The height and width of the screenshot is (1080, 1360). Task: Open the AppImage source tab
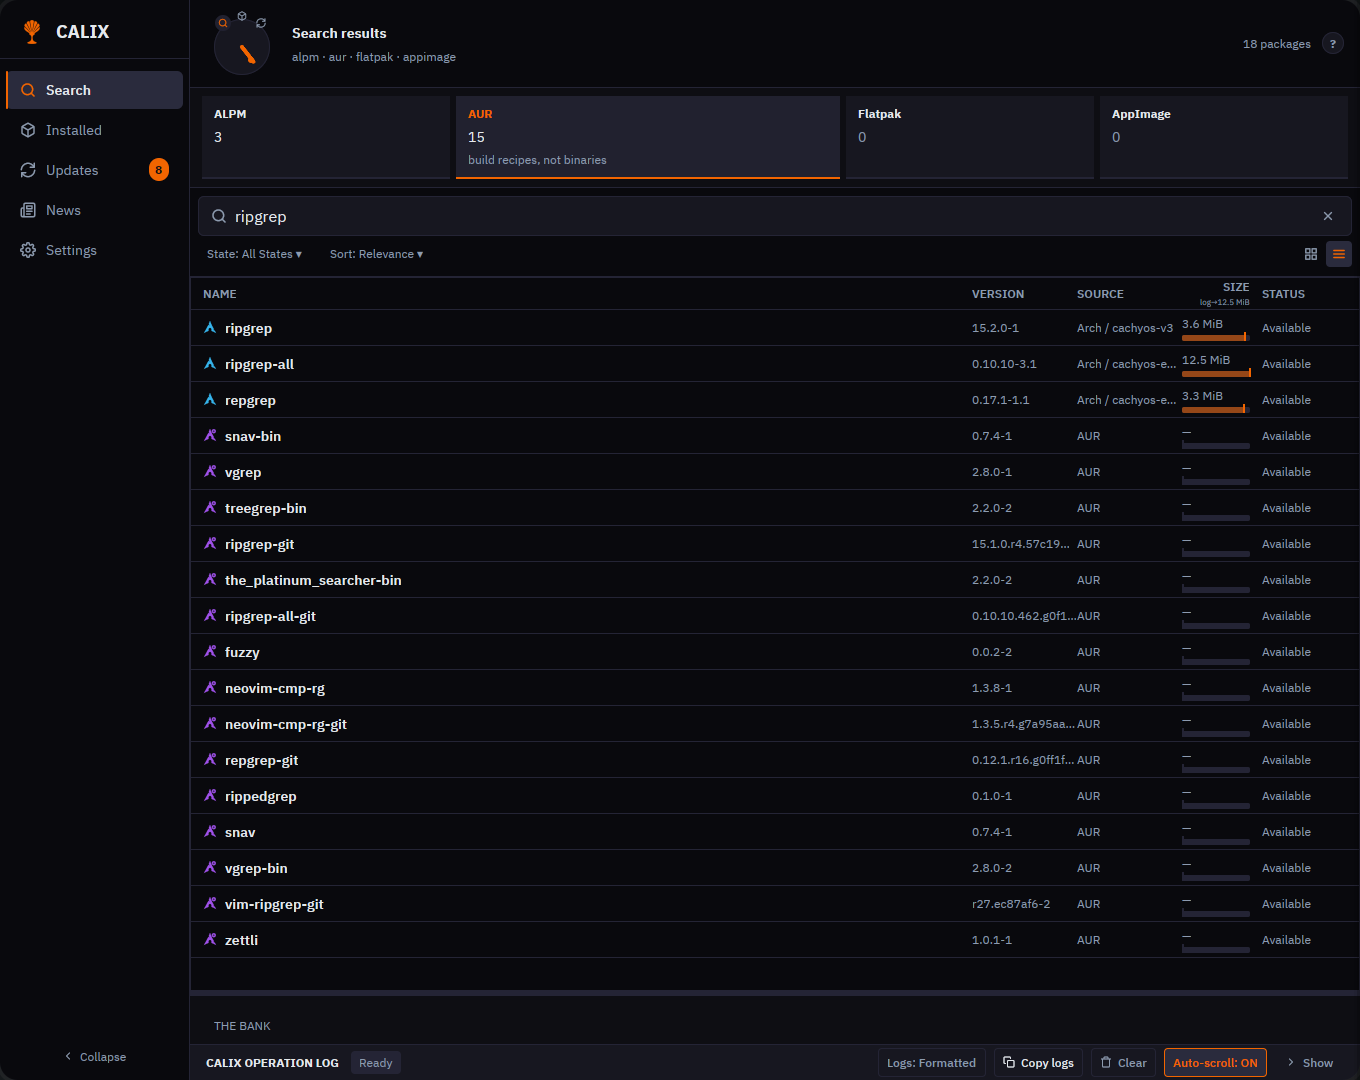(1224, 137)
